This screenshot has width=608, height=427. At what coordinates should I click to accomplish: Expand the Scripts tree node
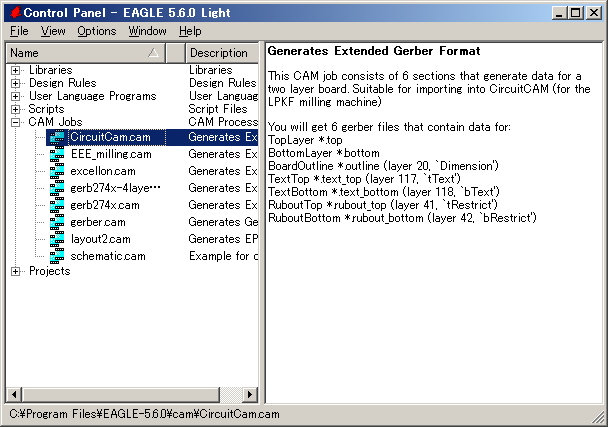(x=15, y=109)
